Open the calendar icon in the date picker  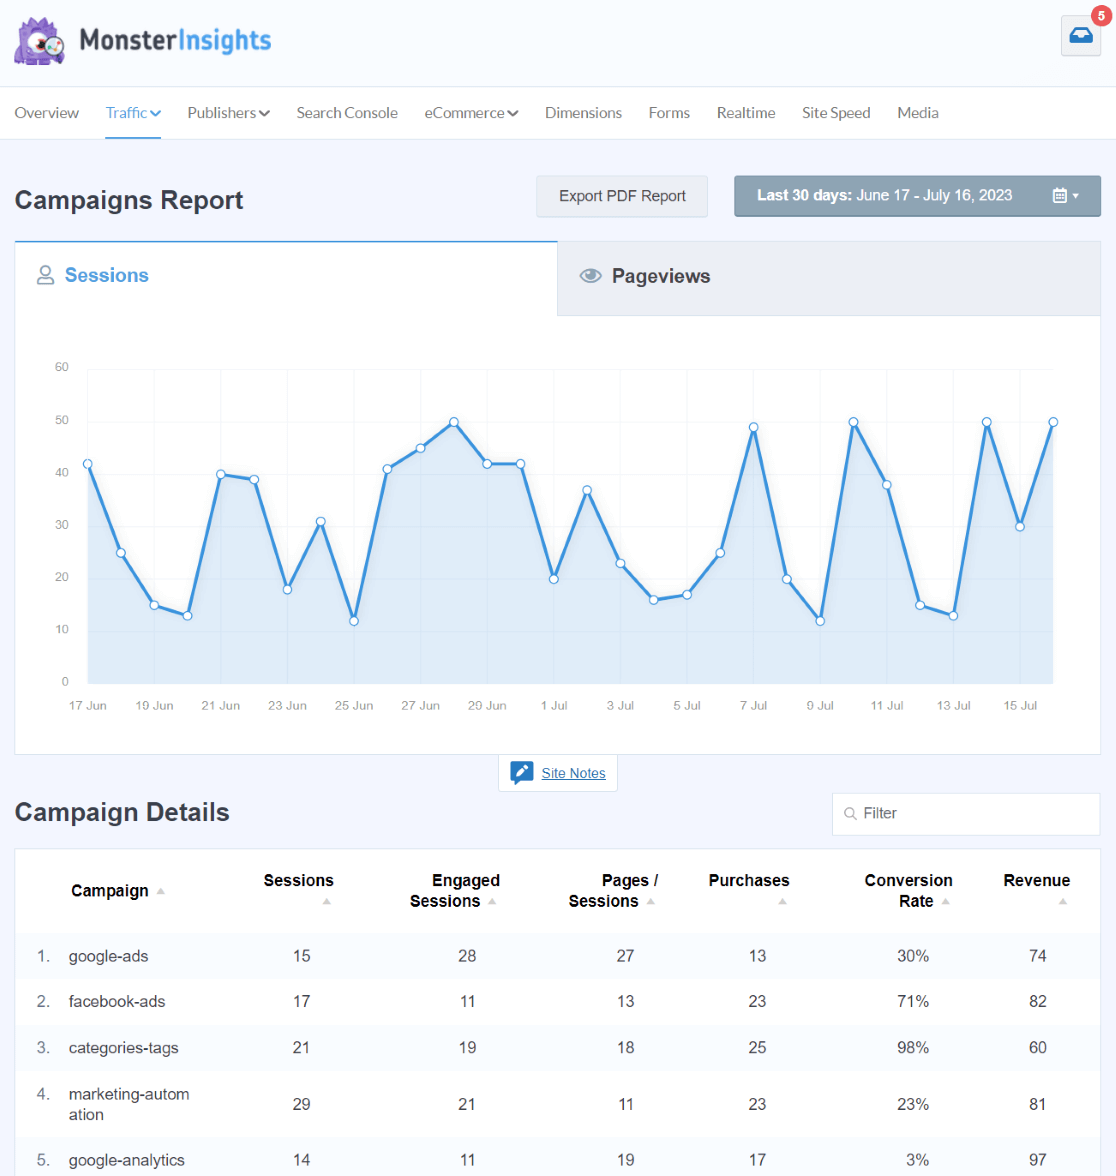(1060, 196)
